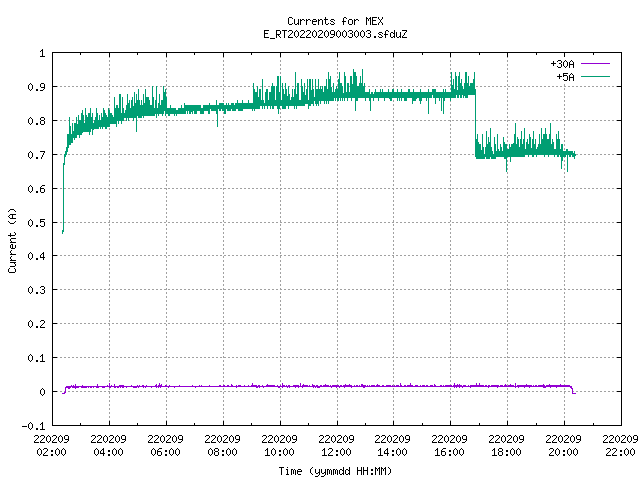Click y-axis tick value -0.1
The width and height of the screenshot is (640, 480).
(x=33, y=426)
